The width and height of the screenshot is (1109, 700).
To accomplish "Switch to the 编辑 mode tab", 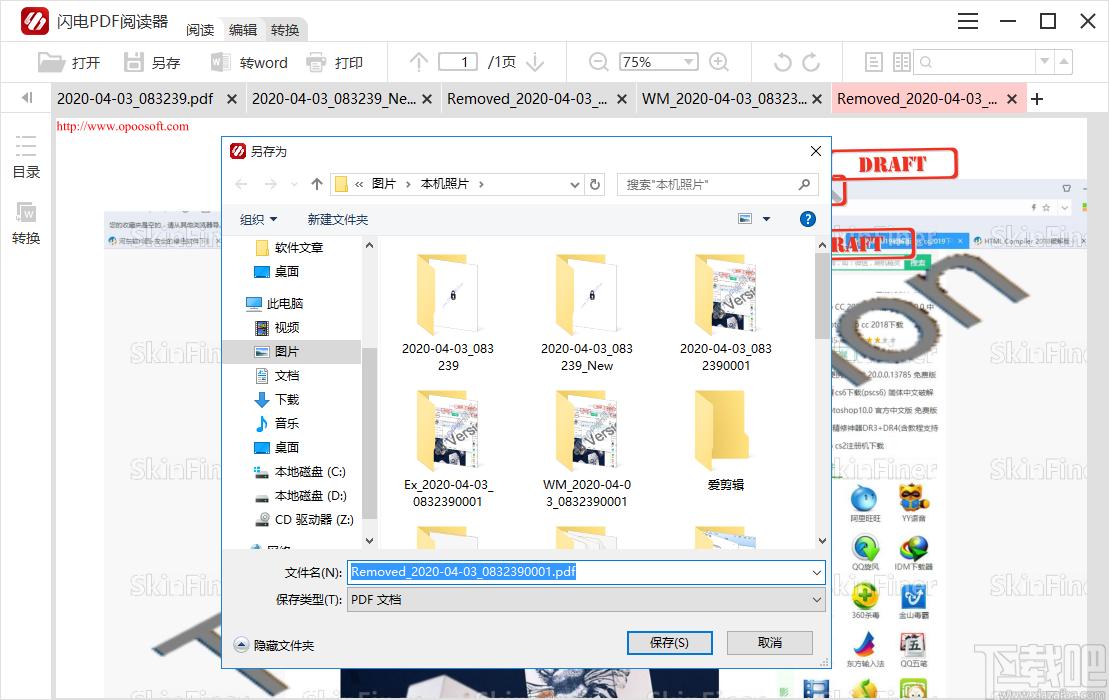I will click(243, 30).
